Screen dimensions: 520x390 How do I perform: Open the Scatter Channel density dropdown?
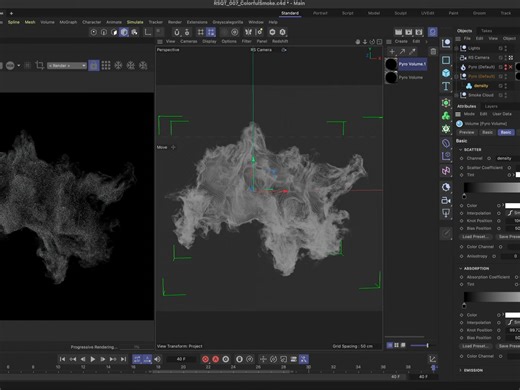pos(507,158)
